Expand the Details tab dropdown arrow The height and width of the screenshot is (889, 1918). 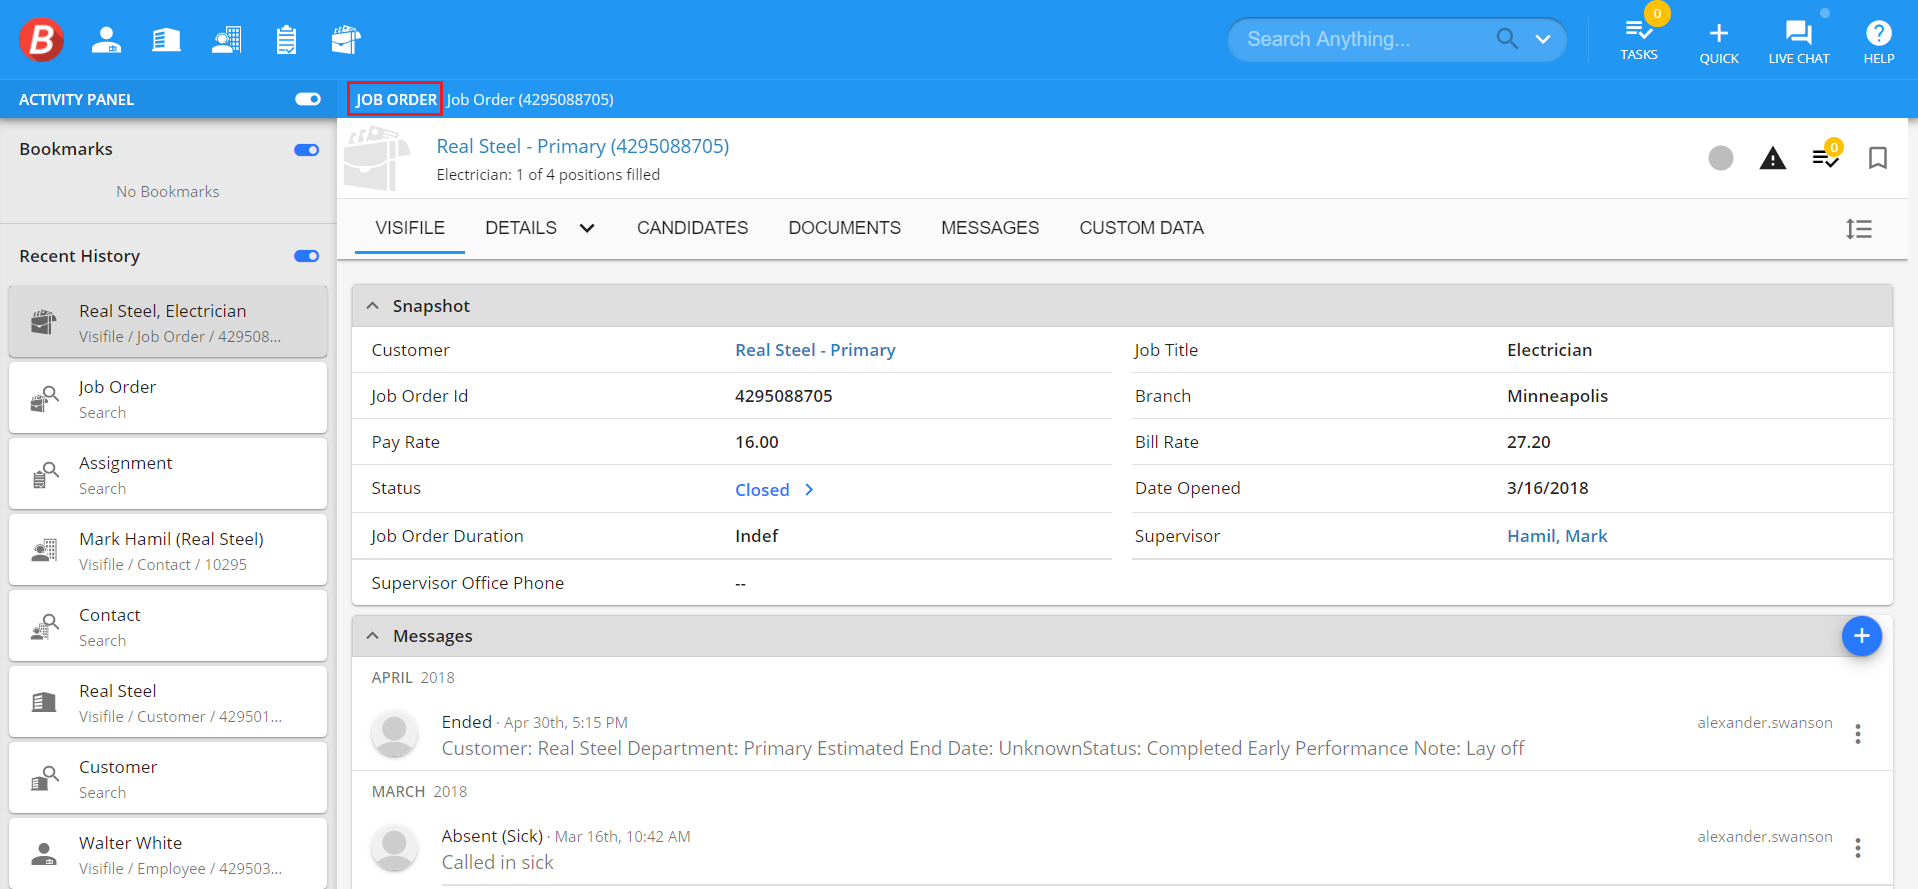point(587,228)
